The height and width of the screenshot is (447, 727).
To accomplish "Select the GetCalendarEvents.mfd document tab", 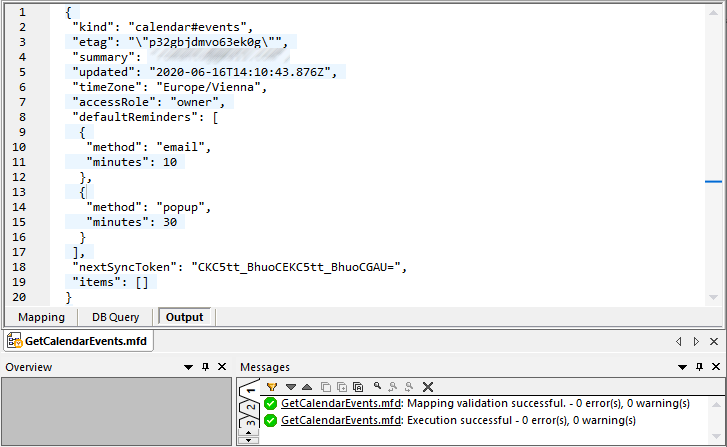I will point(79,342).
